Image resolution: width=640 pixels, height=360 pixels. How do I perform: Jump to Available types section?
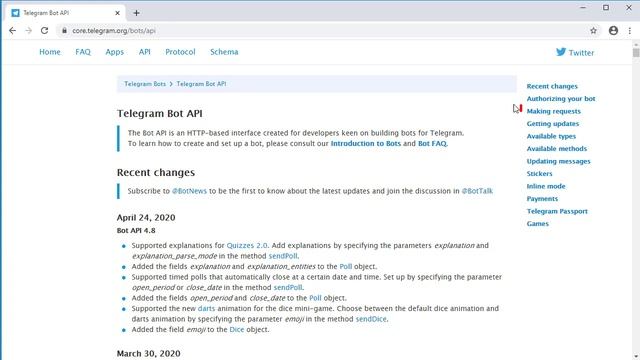[x=551, y=136]
